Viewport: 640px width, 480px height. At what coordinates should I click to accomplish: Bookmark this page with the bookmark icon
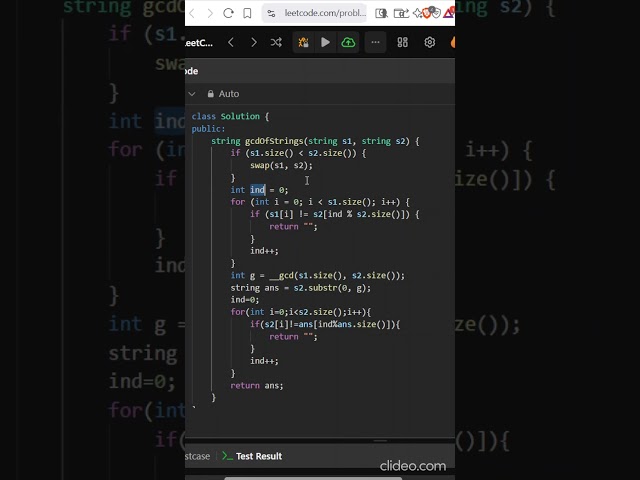click(247, 13)
